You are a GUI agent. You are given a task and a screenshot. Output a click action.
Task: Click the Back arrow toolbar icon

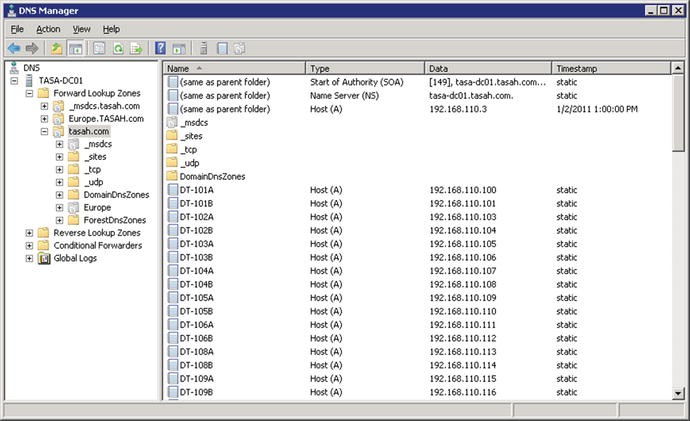14,48
